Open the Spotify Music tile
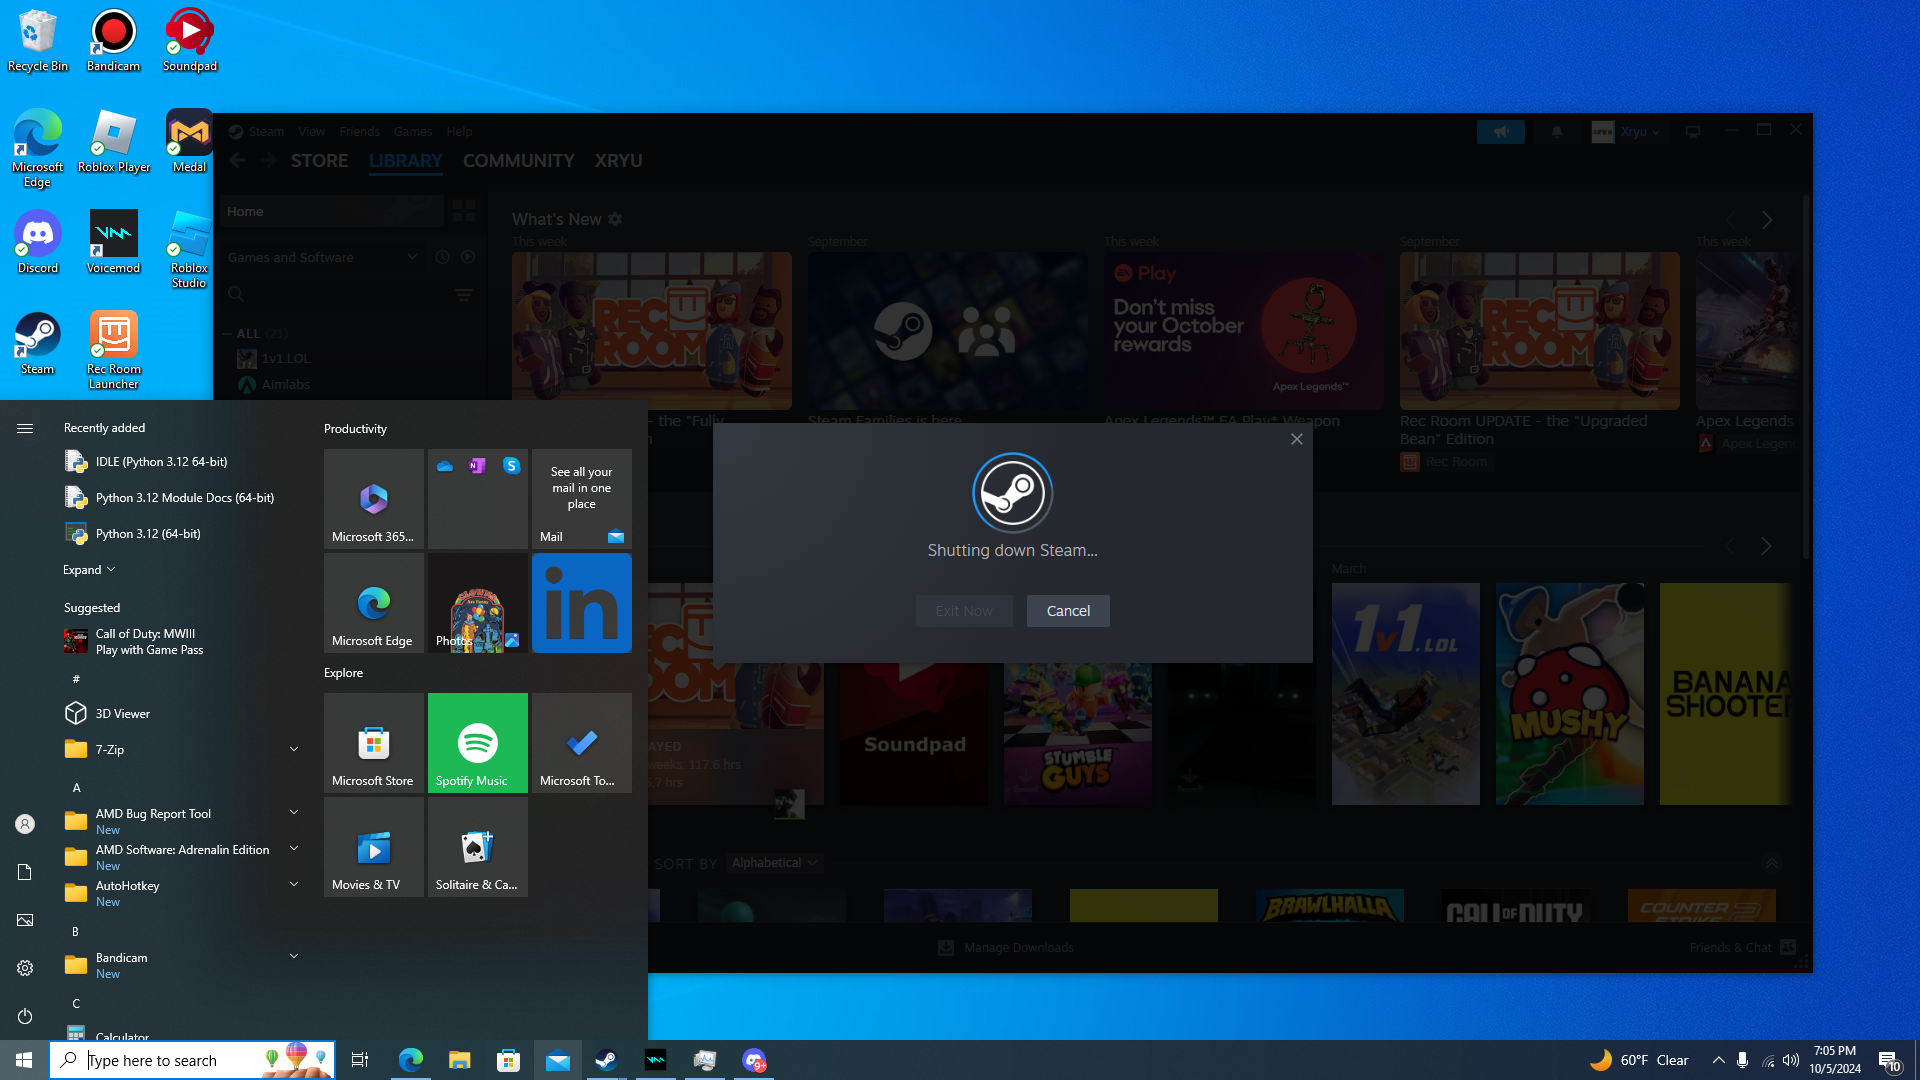Image resolution: width=1920 pixels, height=1080 pixels. coord(477,743)
